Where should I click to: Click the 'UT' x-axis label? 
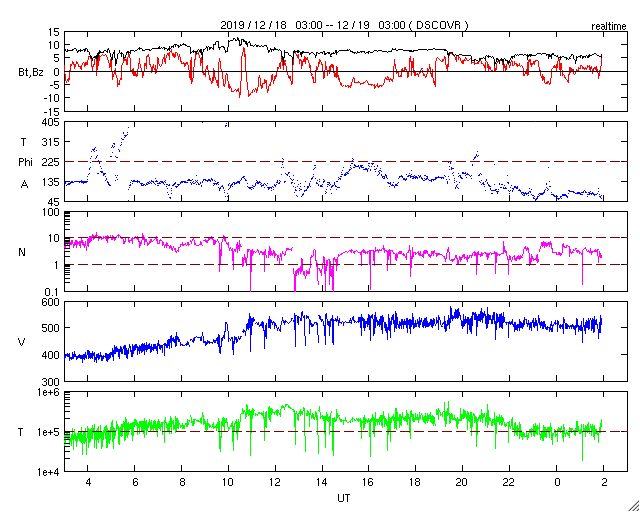tap(344, 498)
